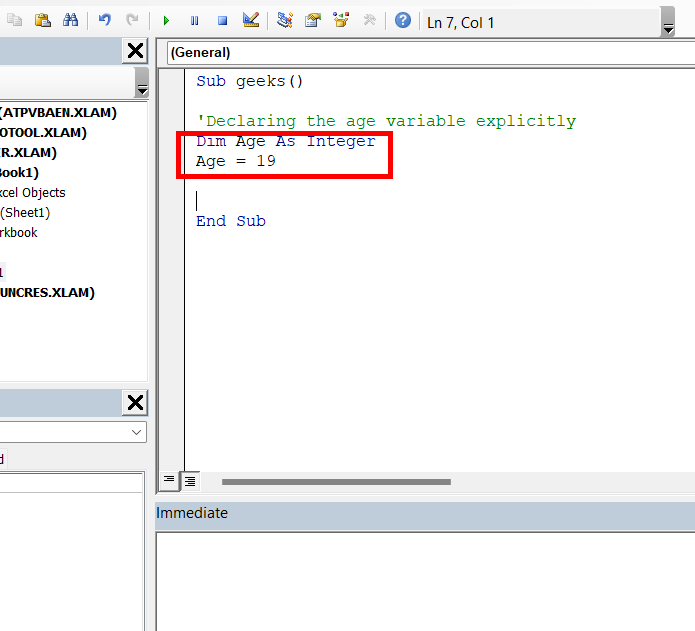This screenshot has height=631, width=695.
Task: Click the Paste clipboard icon
Action: (43, 20)
